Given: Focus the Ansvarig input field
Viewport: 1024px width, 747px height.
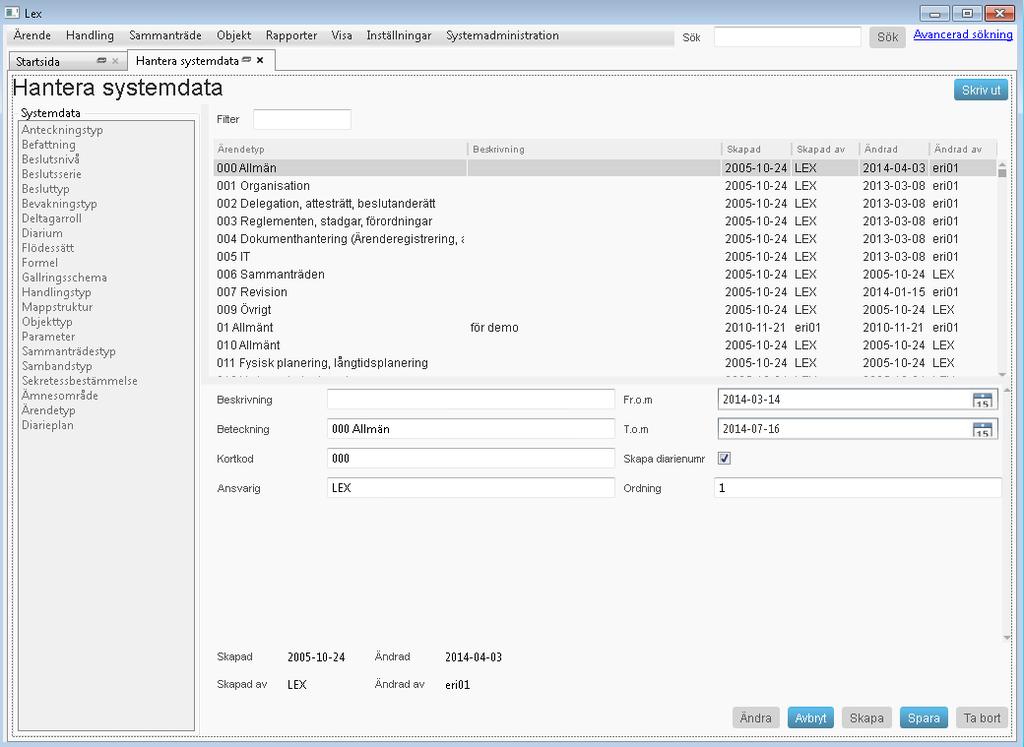Looking at the screenshot, I should click(x=470, y=488).
